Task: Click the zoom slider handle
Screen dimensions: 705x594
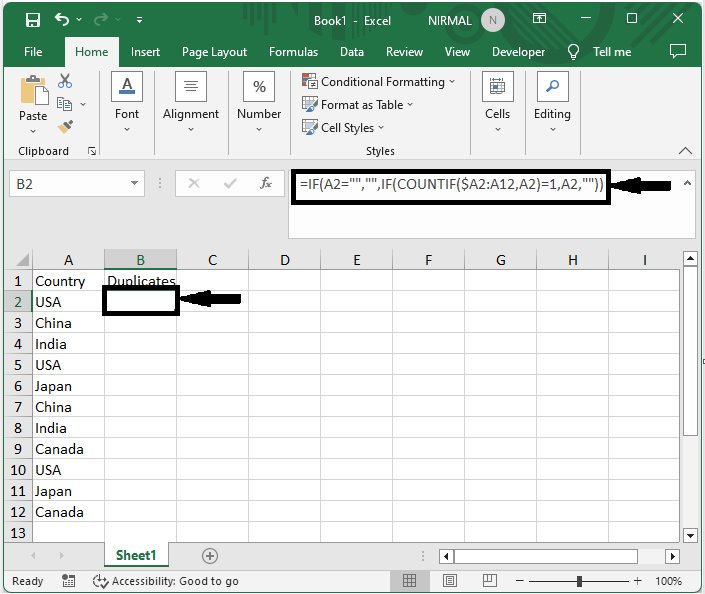Action: pos(579,581)
